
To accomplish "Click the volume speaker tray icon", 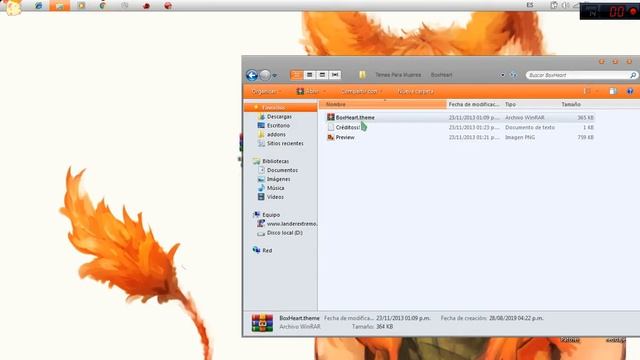I will (x=565, y=5).
